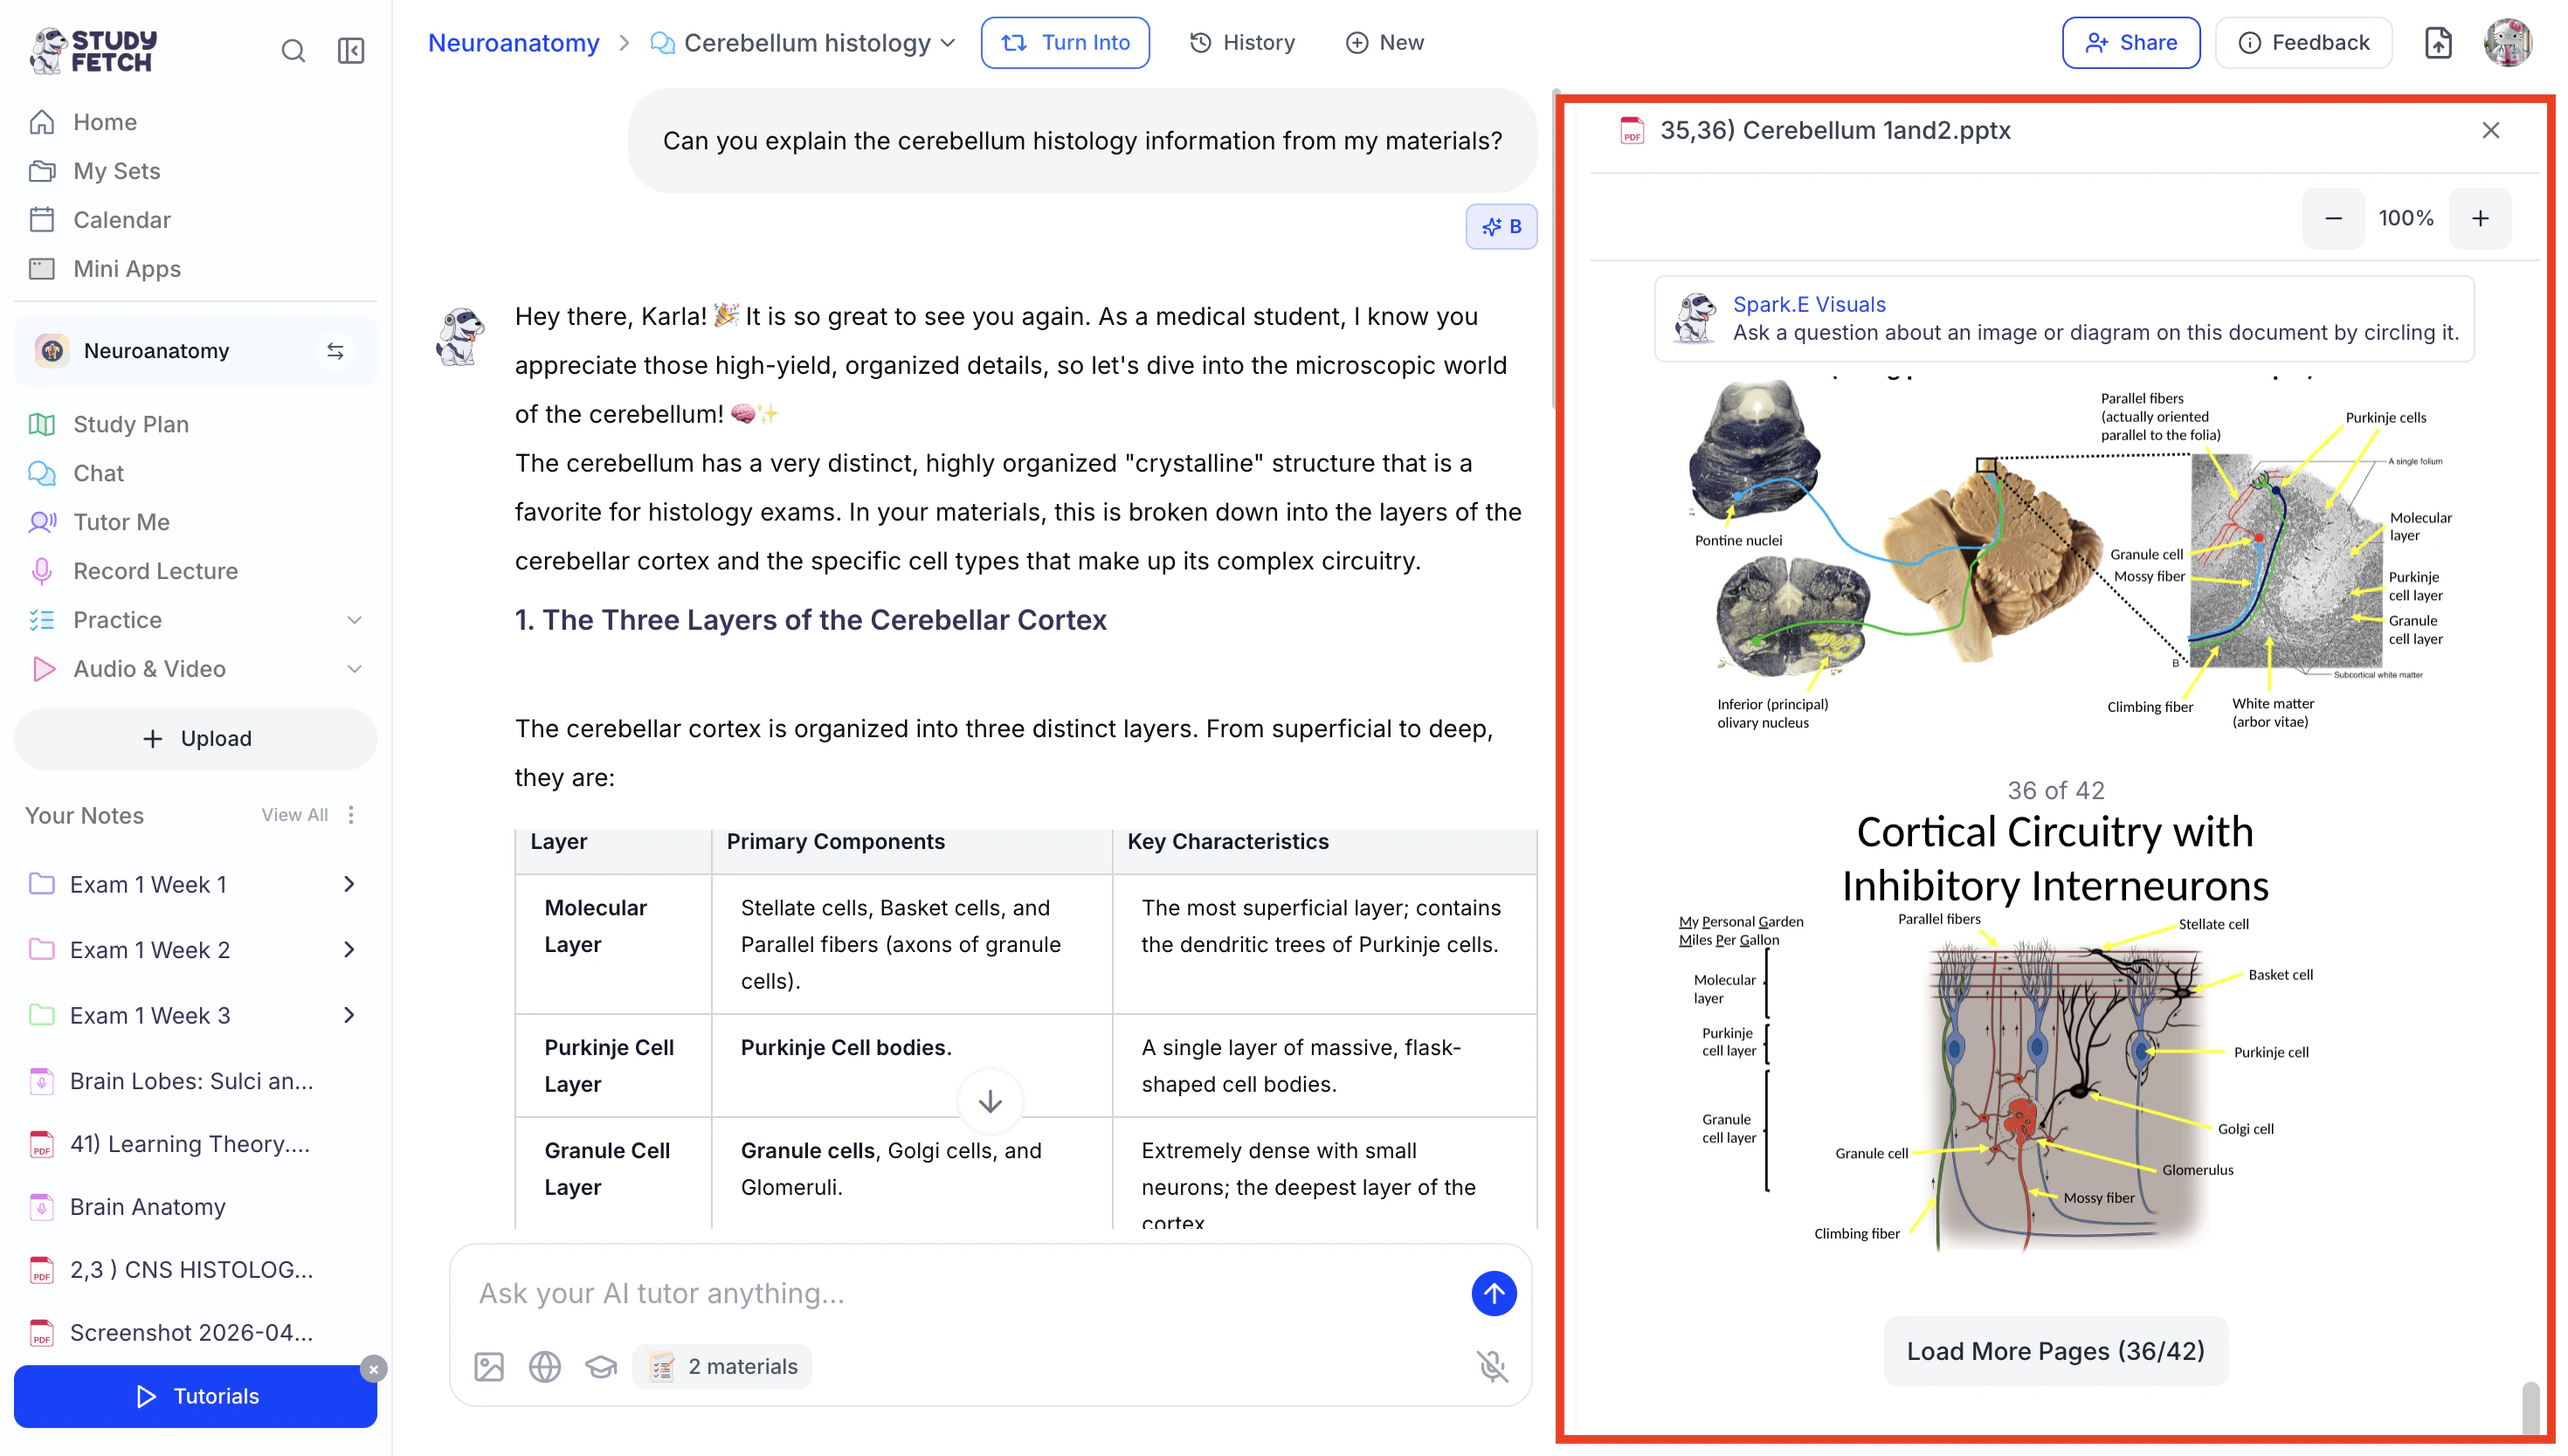
Task: Click the Neuroanatomy breadcrumb link
Action: tap(513, 43)
